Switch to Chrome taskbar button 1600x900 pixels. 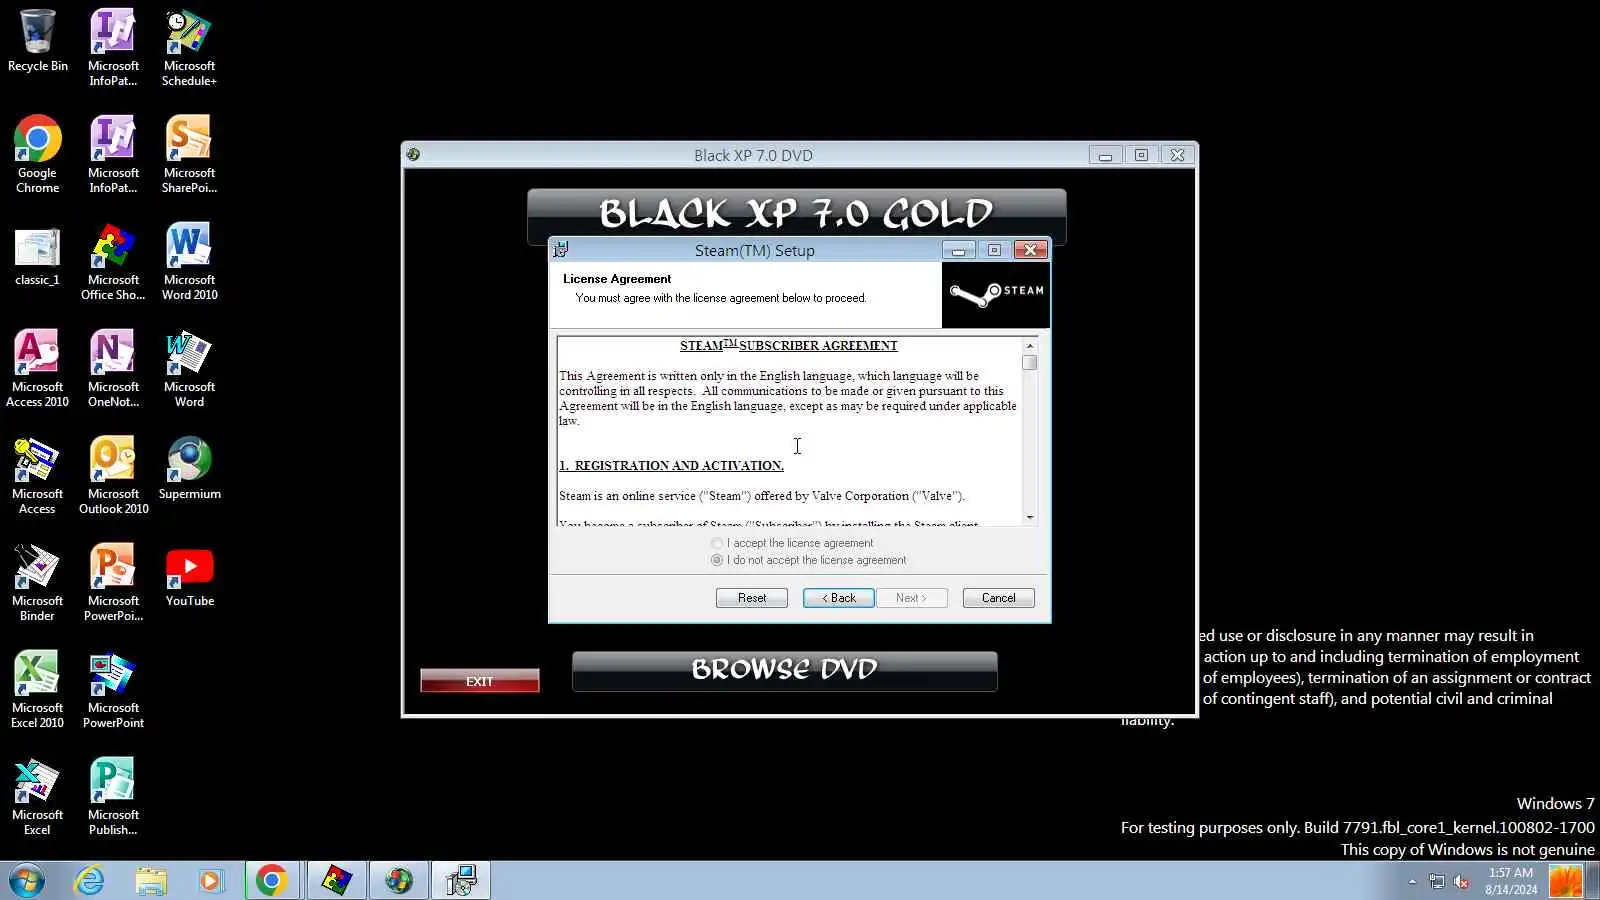click(x=272, y=881)
